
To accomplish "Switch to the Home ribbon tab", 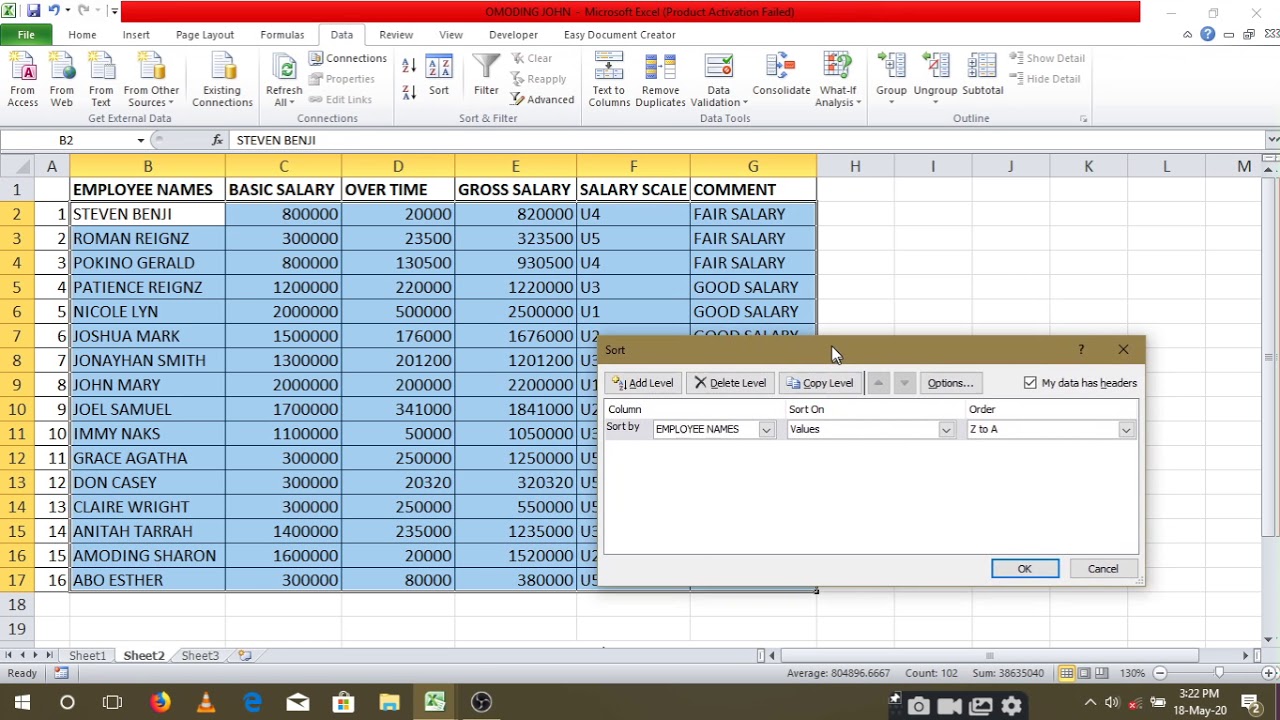I will (82, 34).
